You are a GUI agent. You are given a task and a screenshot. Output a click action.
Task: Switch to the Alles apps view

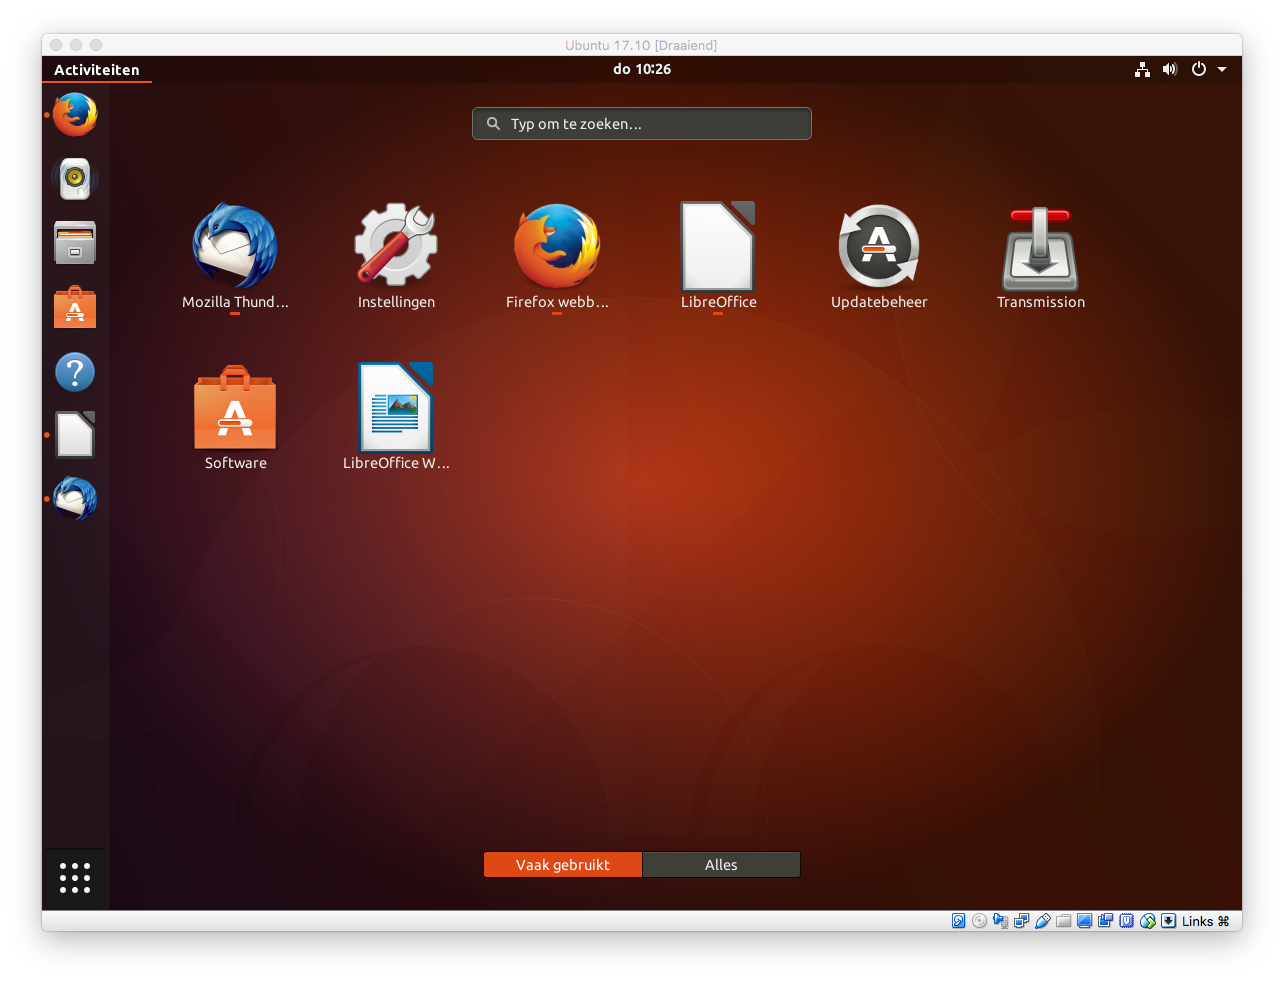click(x=721, y=865)
